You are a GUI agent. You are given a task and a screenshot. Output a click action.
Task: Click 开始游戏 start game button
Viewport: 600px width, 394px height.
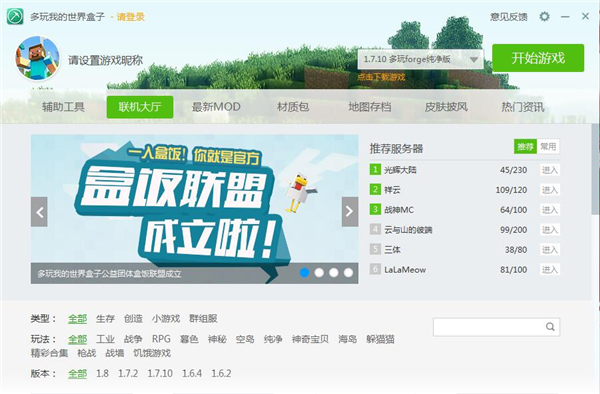tap(538, 58)
